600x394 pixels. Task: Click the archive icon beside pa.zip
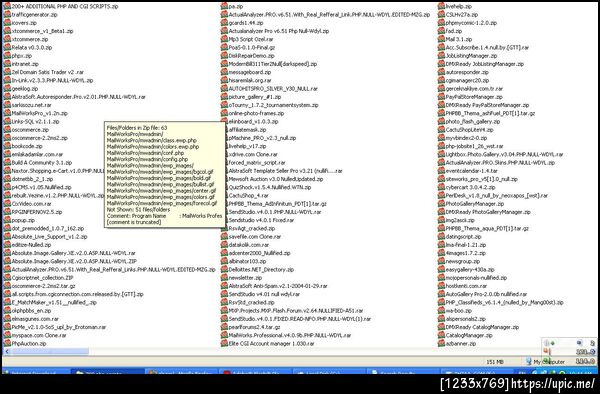(x=224, y=7)
